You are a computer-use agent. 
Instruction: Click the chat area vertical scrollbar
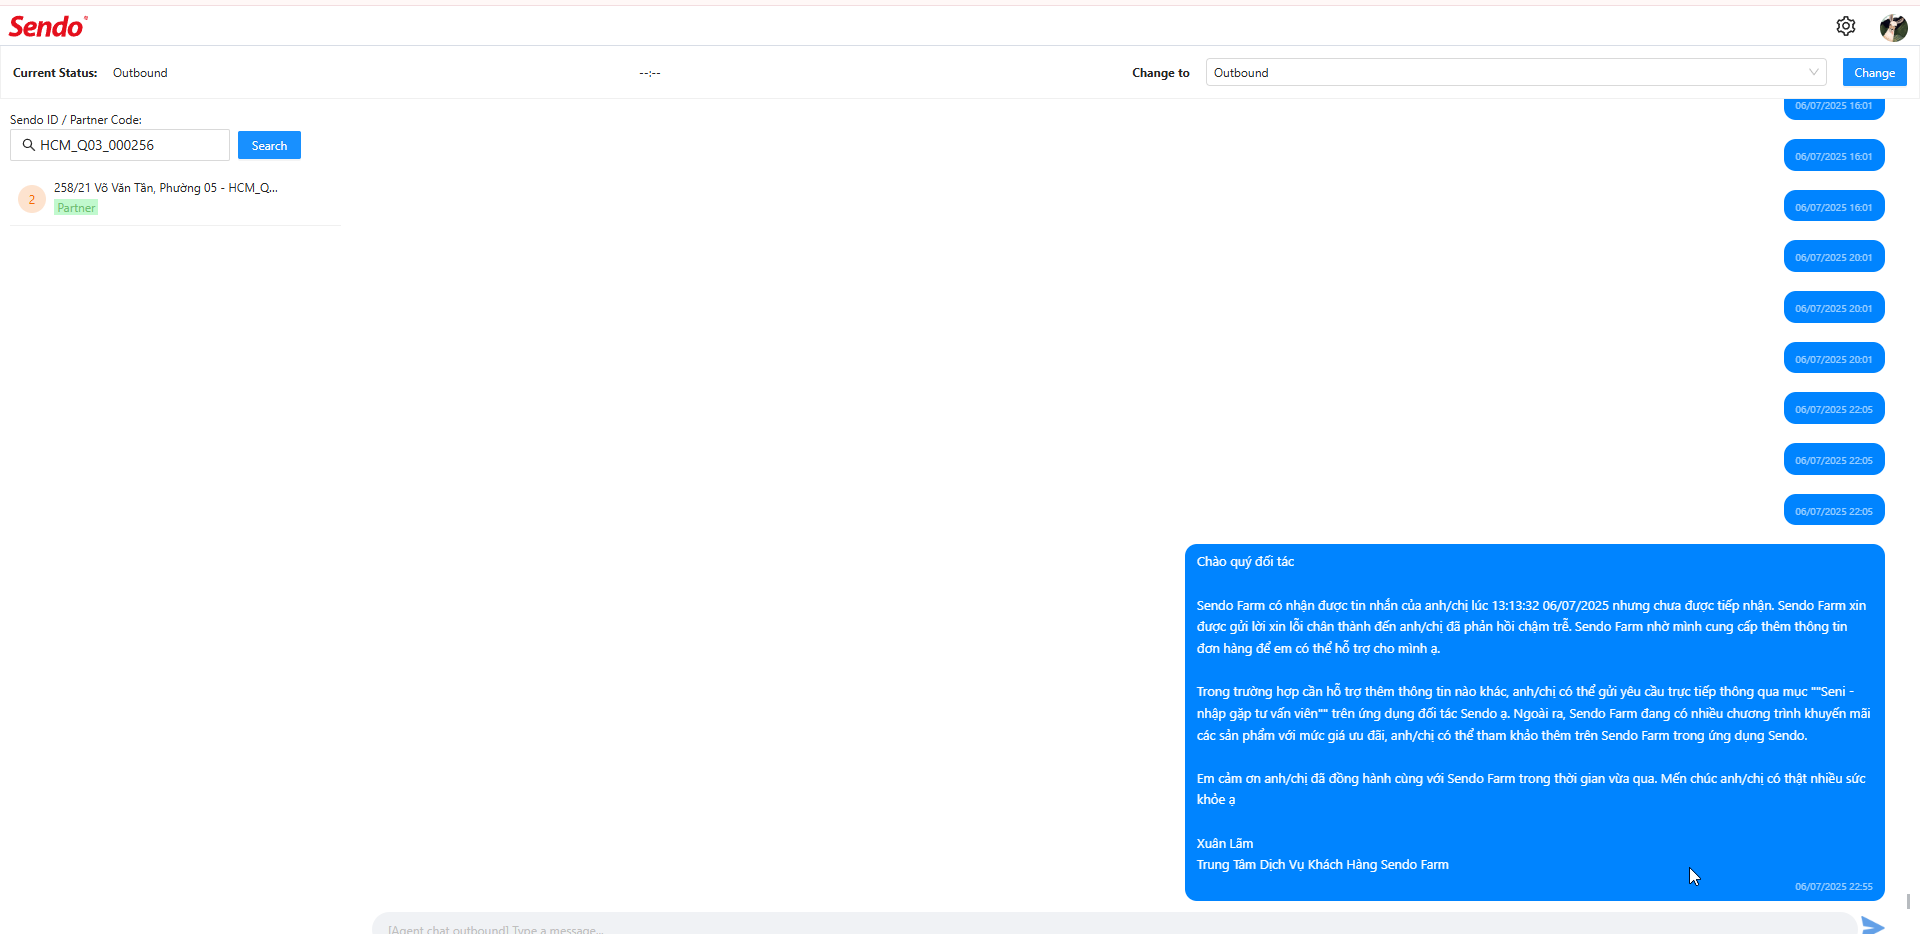pos(1908,901)
